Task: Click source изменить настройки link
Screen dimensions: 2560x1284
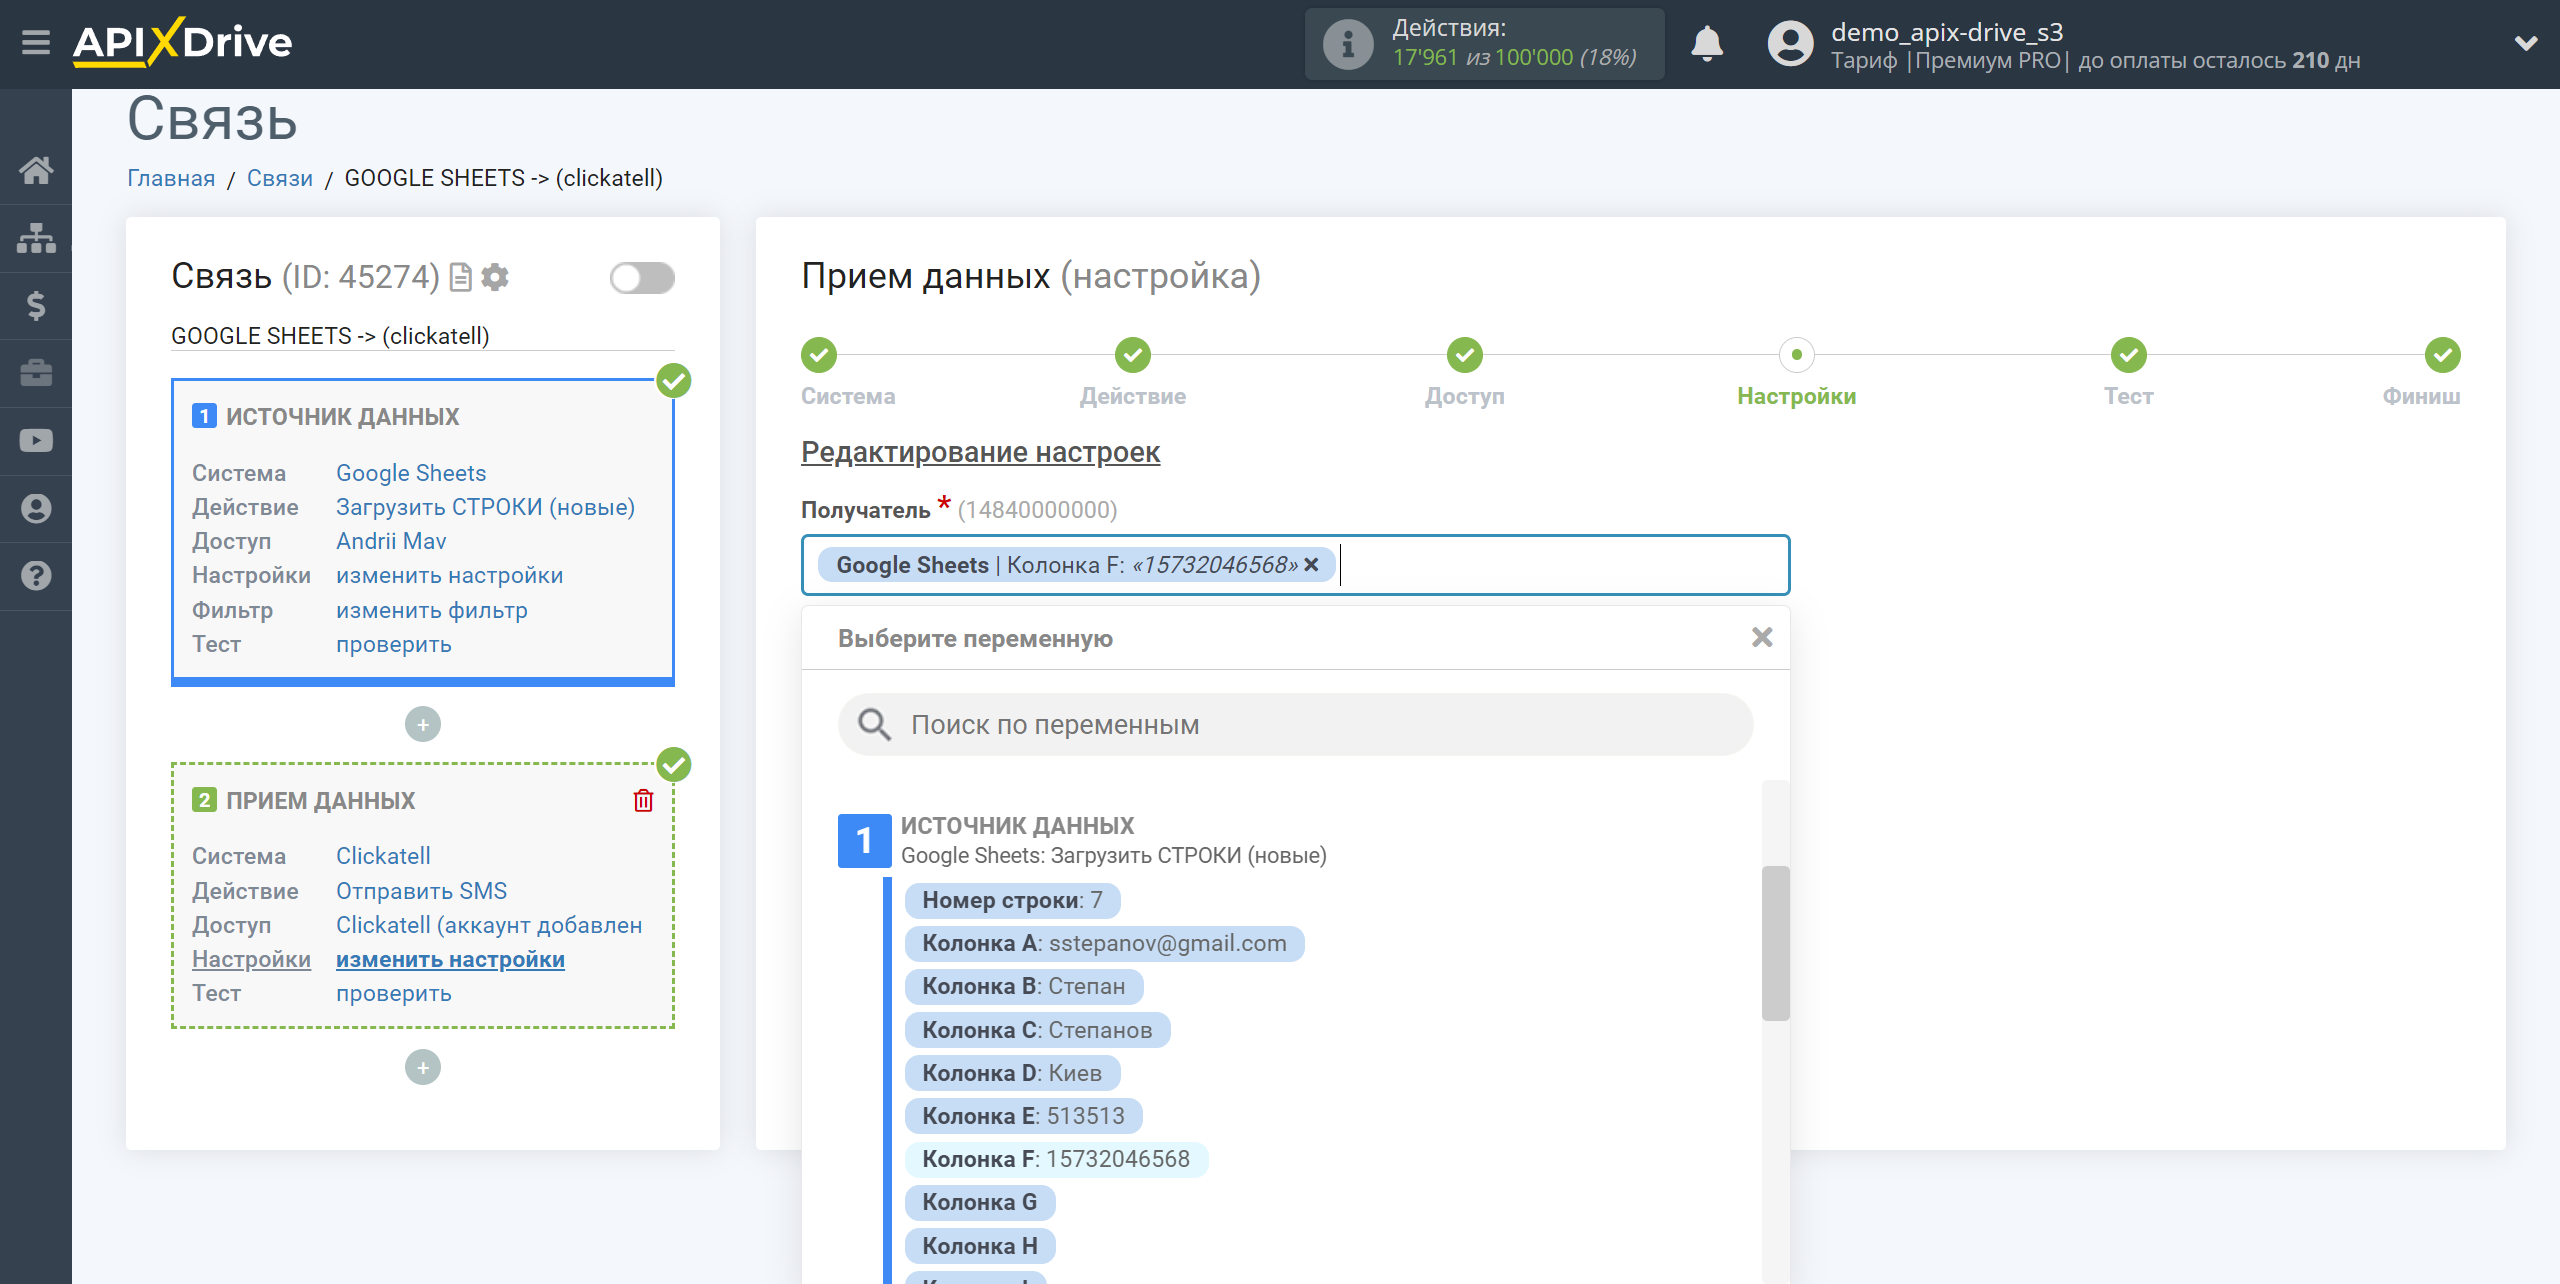Action: coord(450,575)
